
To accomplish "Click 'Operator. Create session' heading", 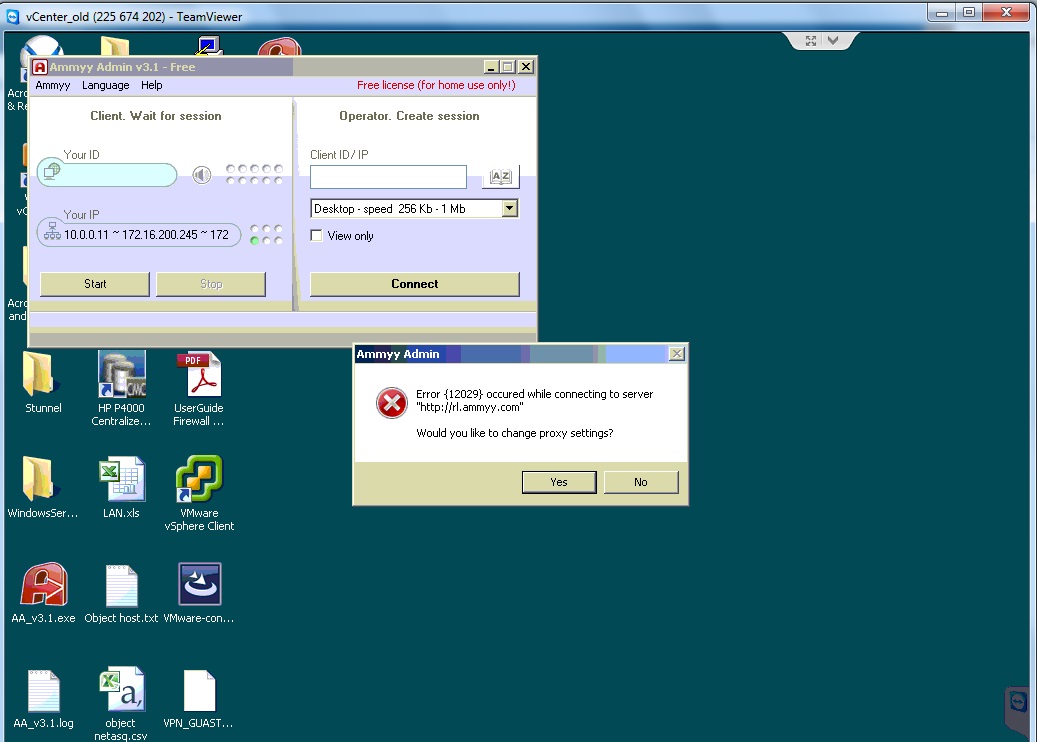I will pos(409,116).
